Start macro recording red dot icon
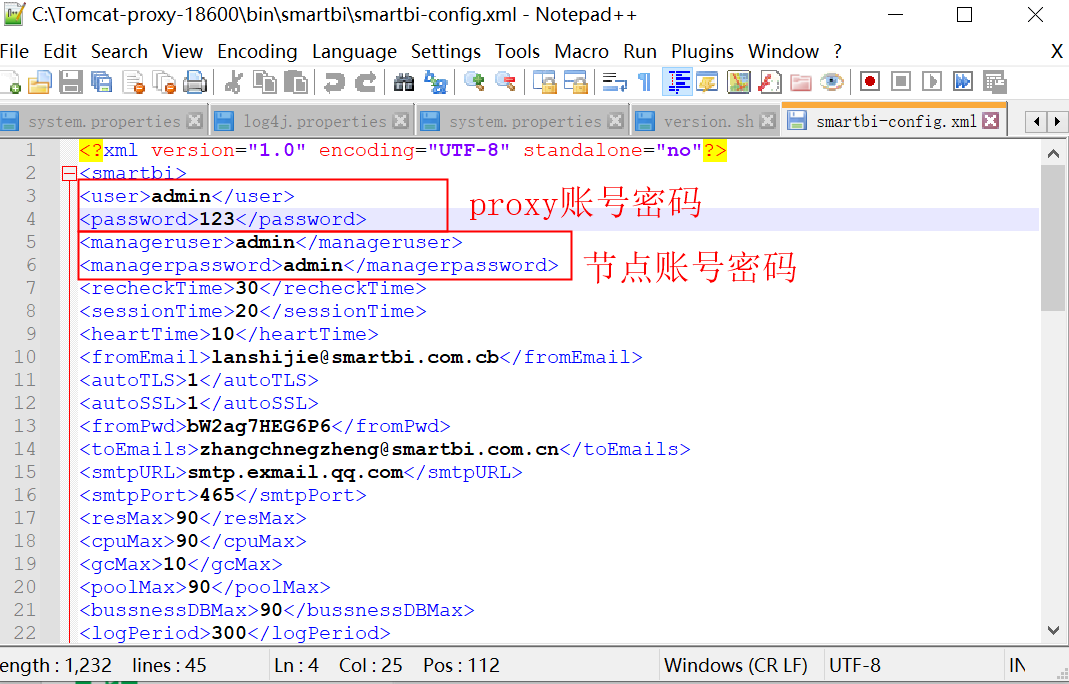Image resolution: width=1069 pixels, height=684 pixels. tap(869, 83)
